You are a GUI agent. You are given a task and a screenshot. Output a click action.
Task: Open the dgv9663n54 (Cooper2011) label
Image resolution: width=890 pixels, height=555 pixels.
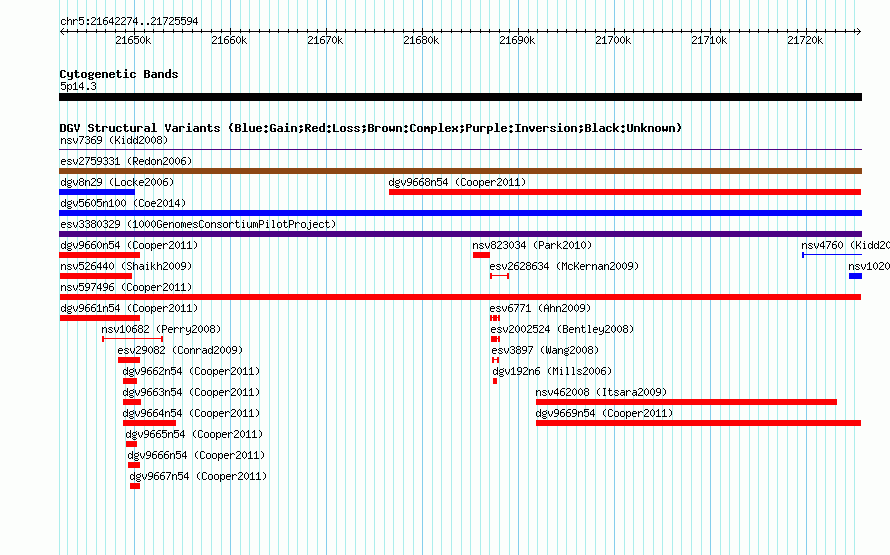click(191, 392)
